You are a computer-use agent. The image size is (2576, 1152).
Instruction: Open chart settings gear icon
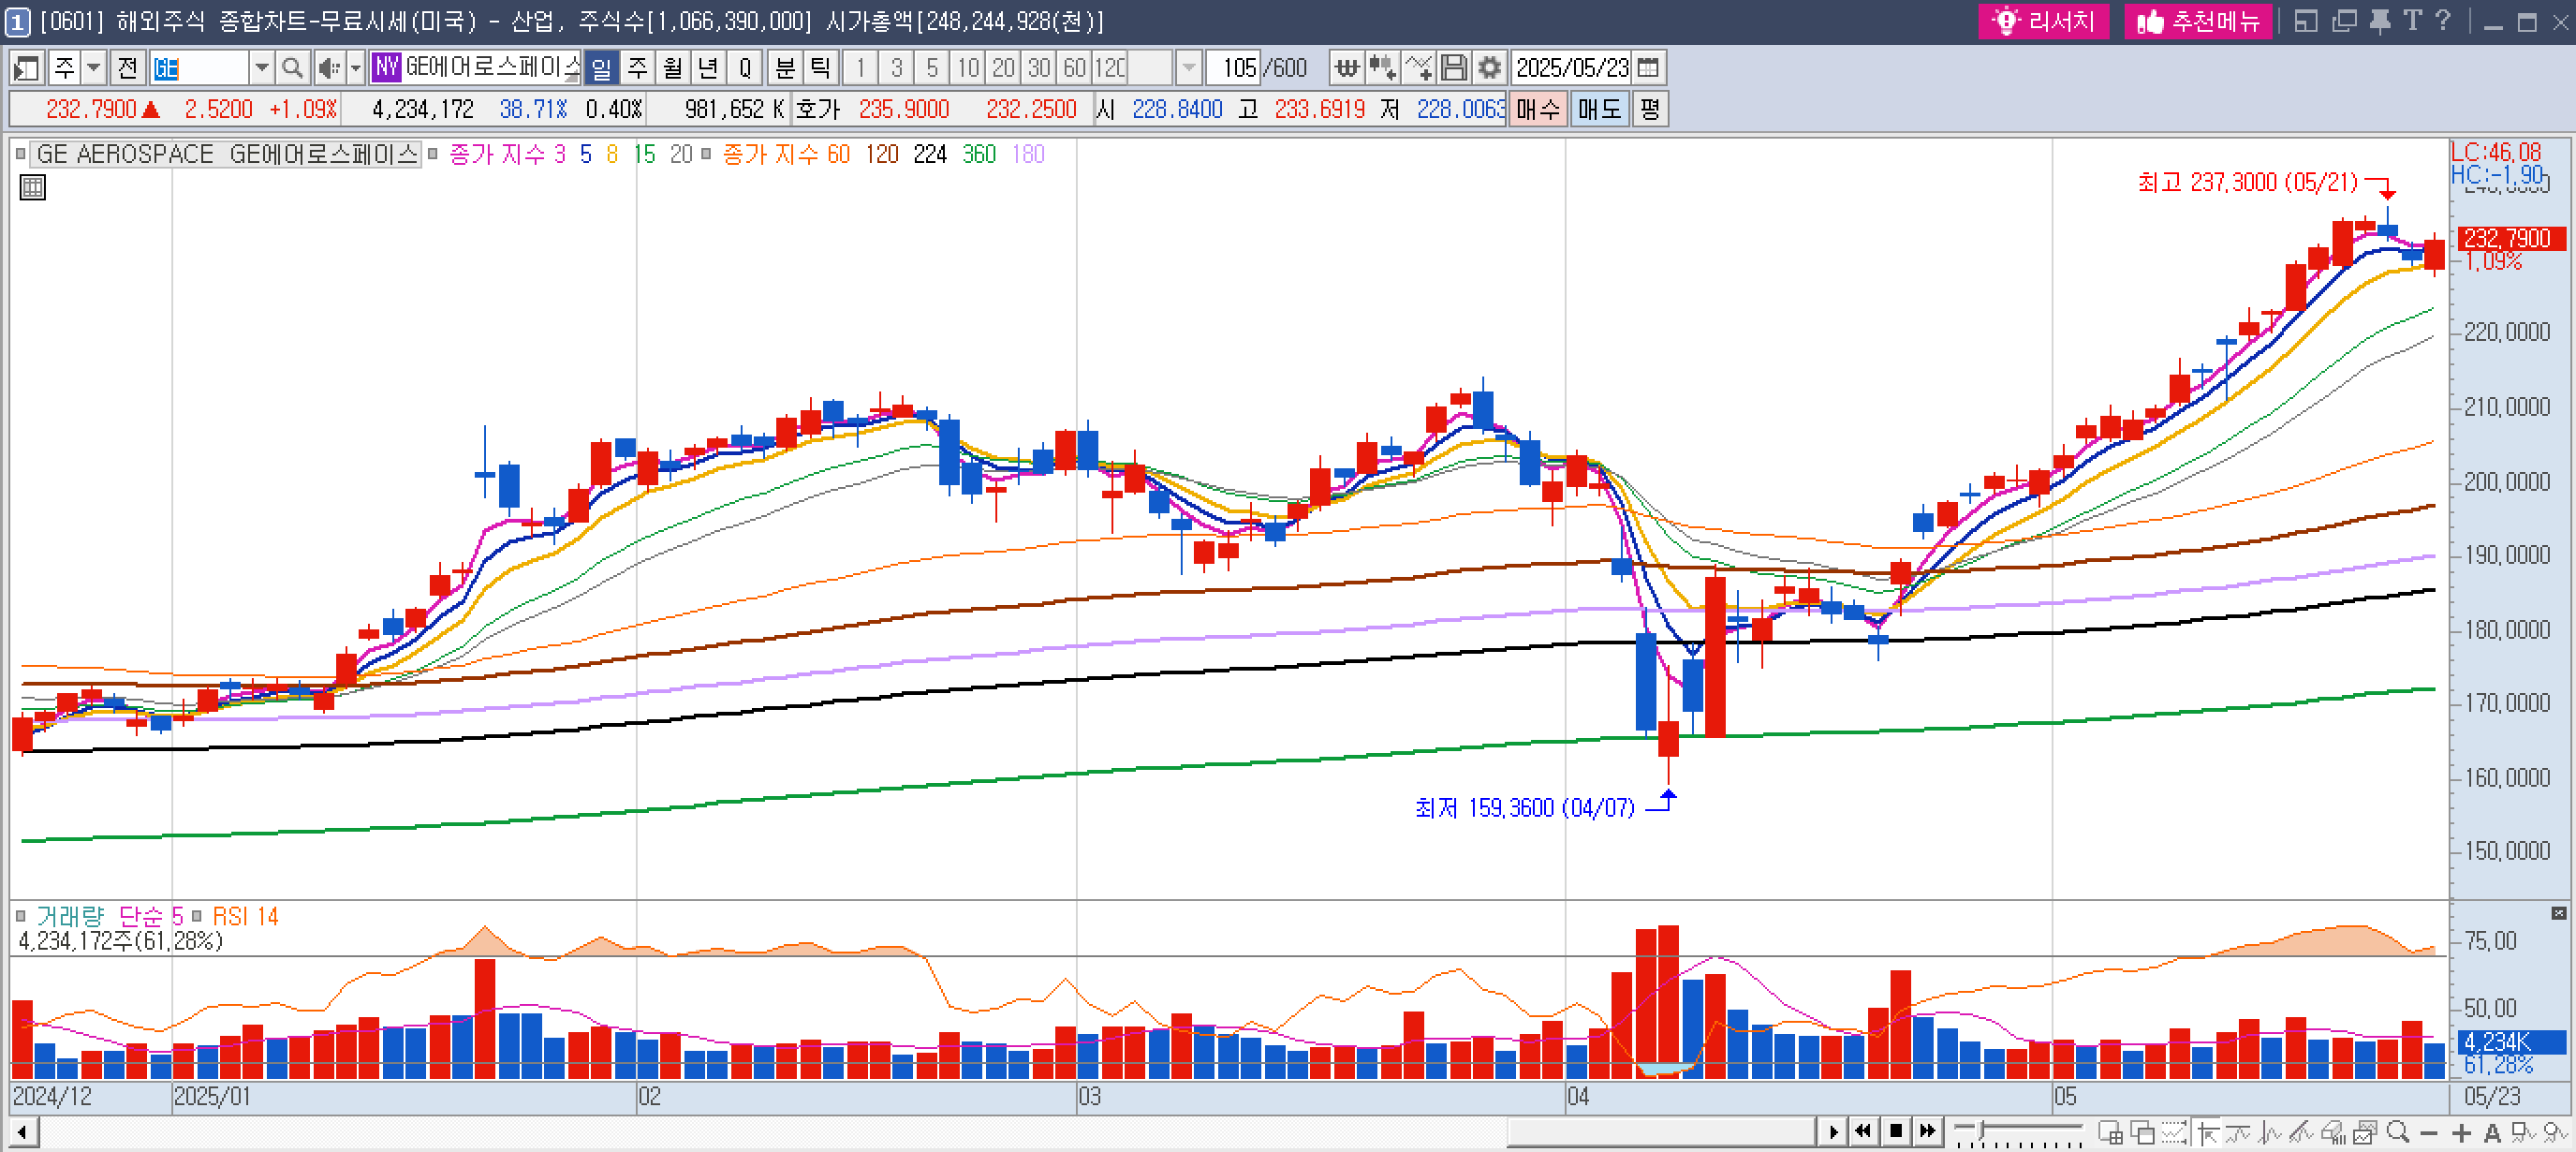[x=1489, y=68]
